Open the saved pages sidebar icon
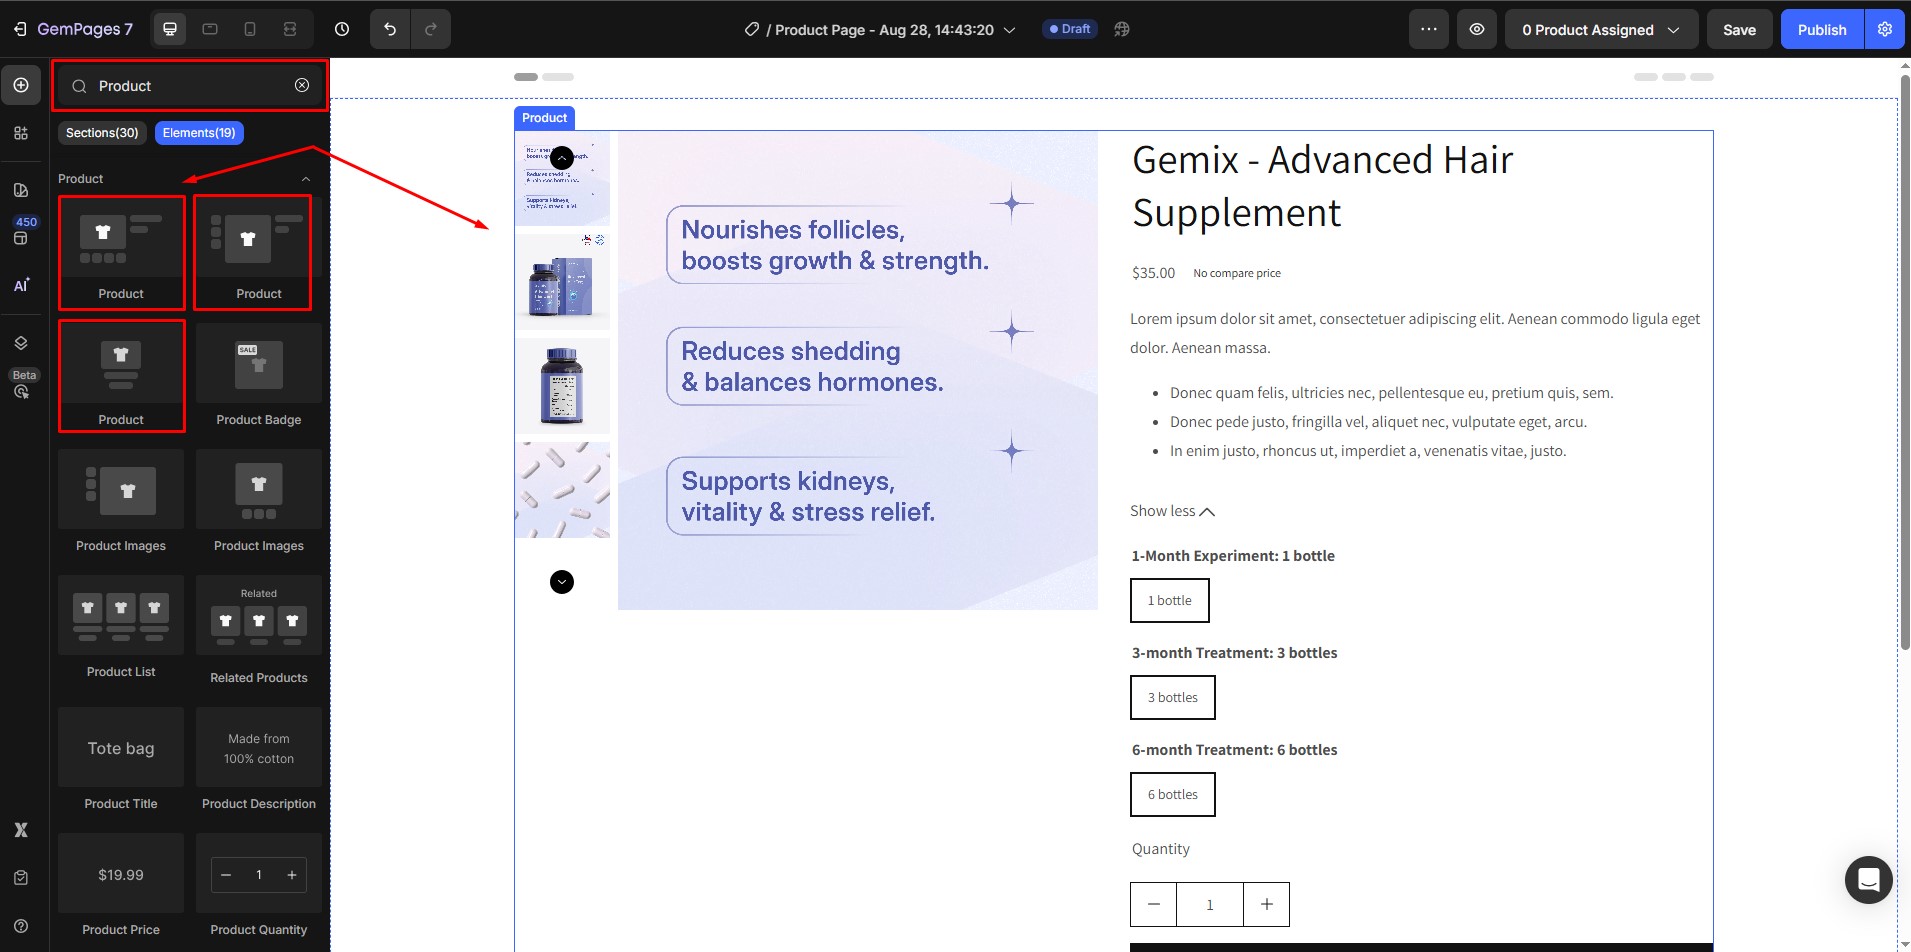Image resolution: width=1911 pixels, height=952 pixels. click(21, 190)
